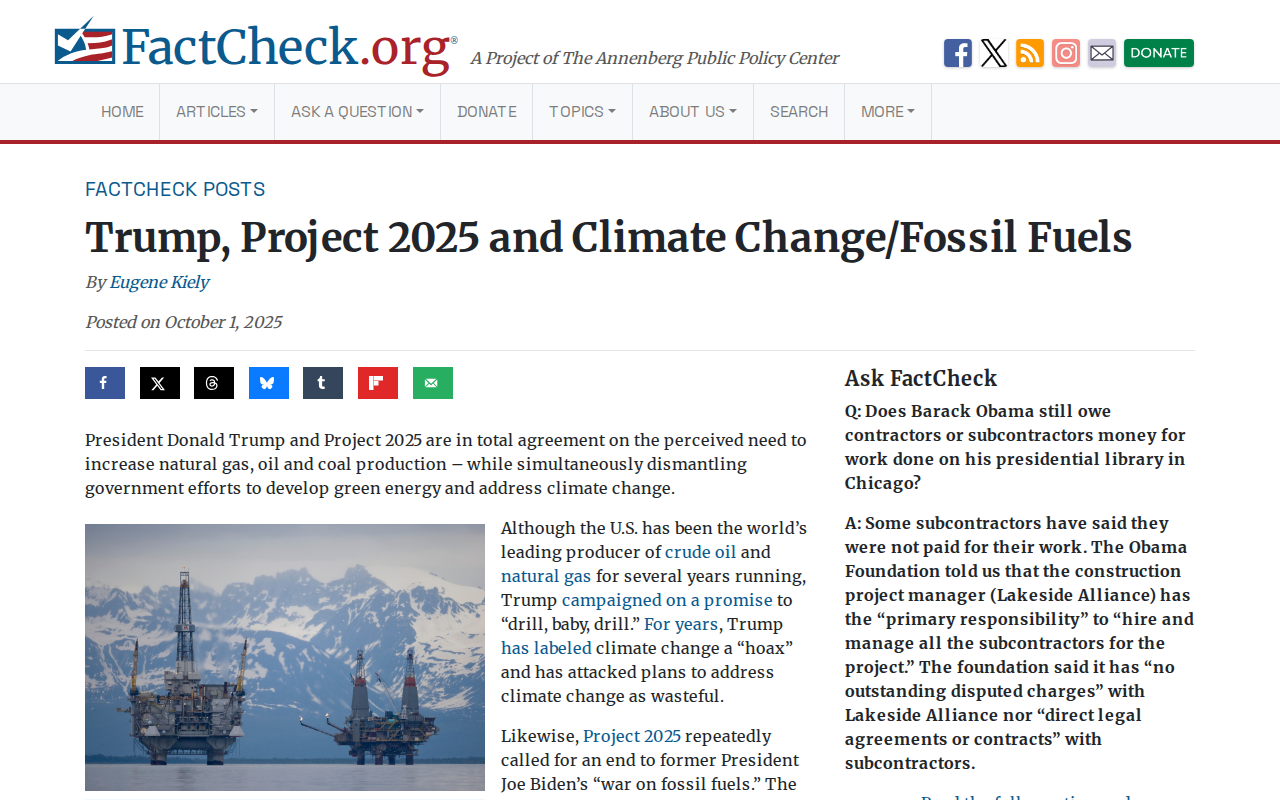Screen dimensions: 1280x800
Task: Share article via green email button
Action: click(433, 383)
